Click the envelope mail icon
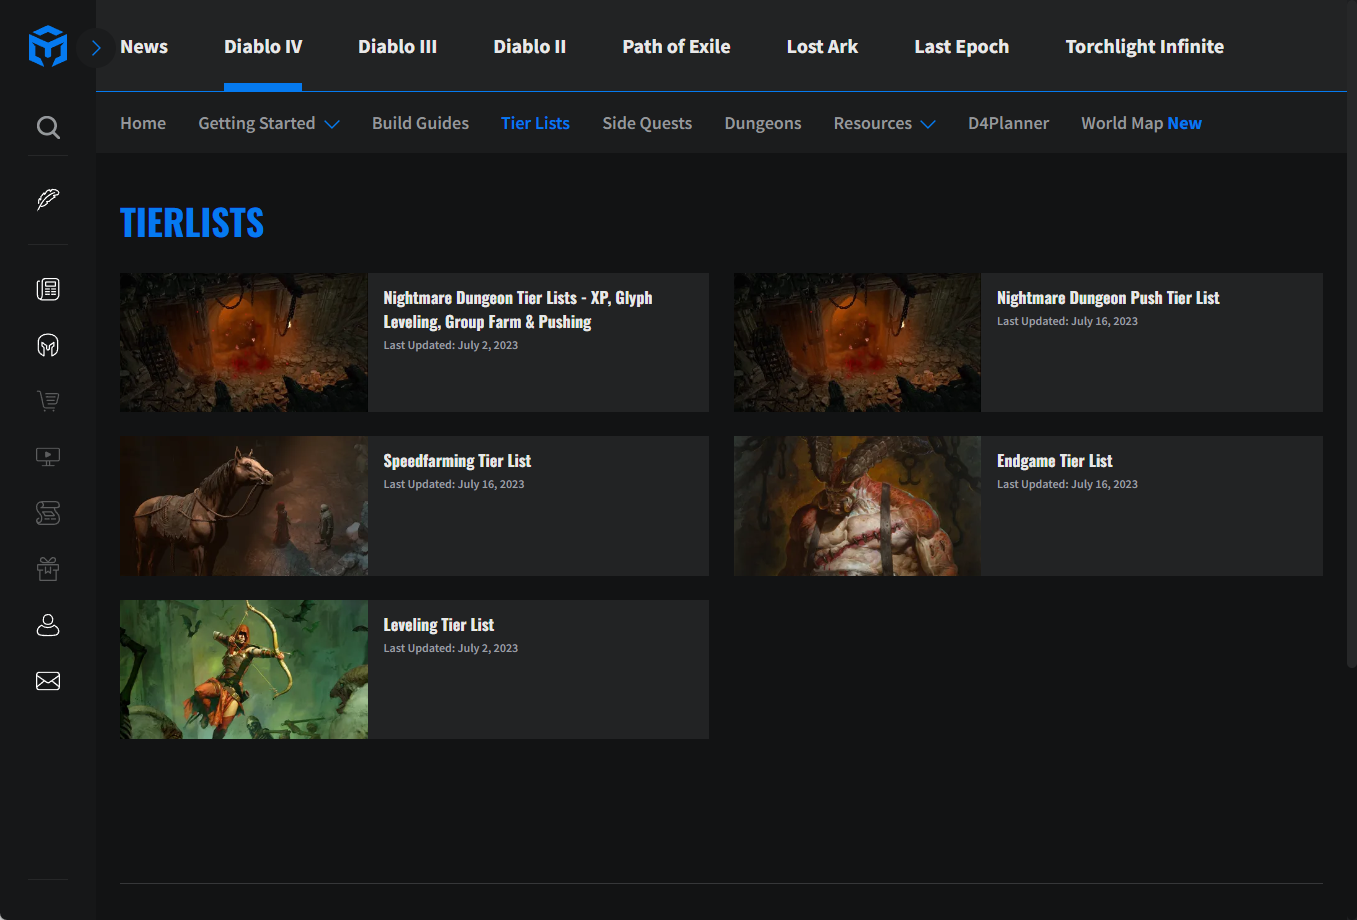This screenshot has width=1357, height=920. [48, 681]
